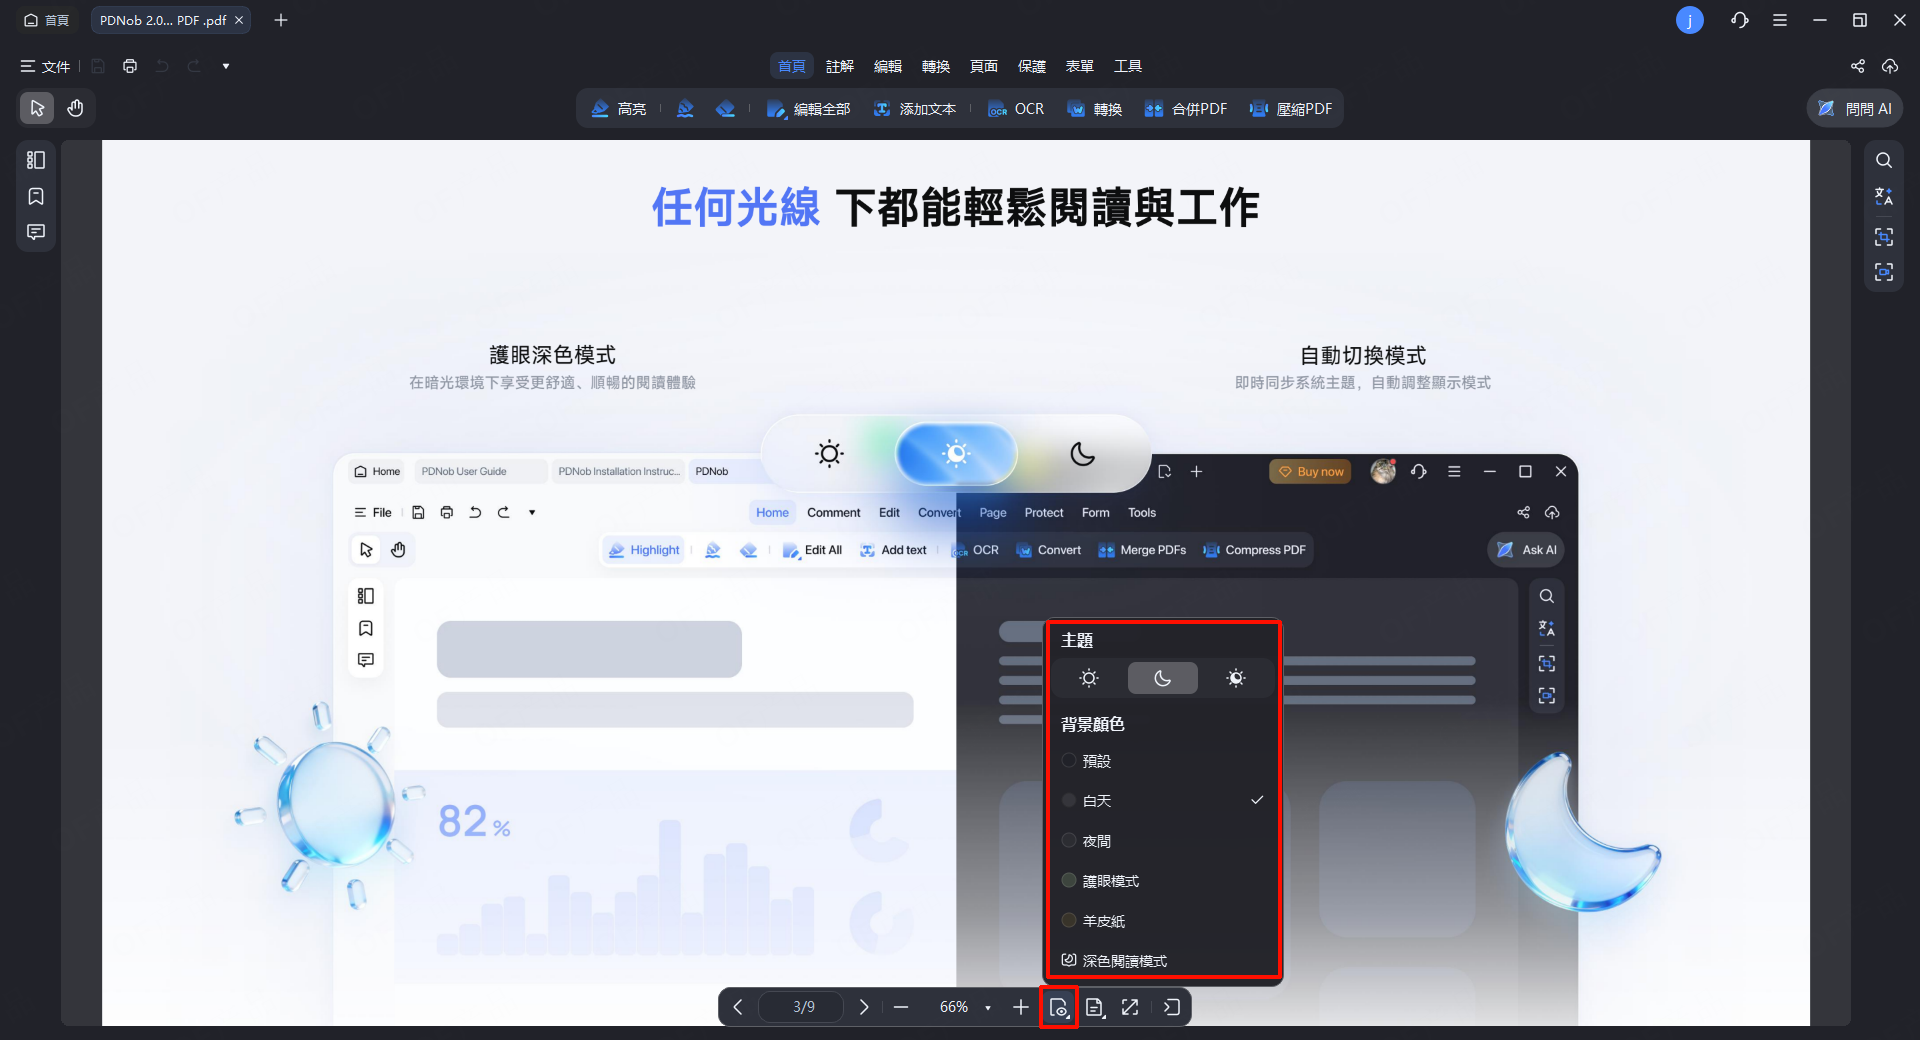The width and height of the screenshot is (1920, 1040).
Task: Go to the next page
Action: point(864,1007)
